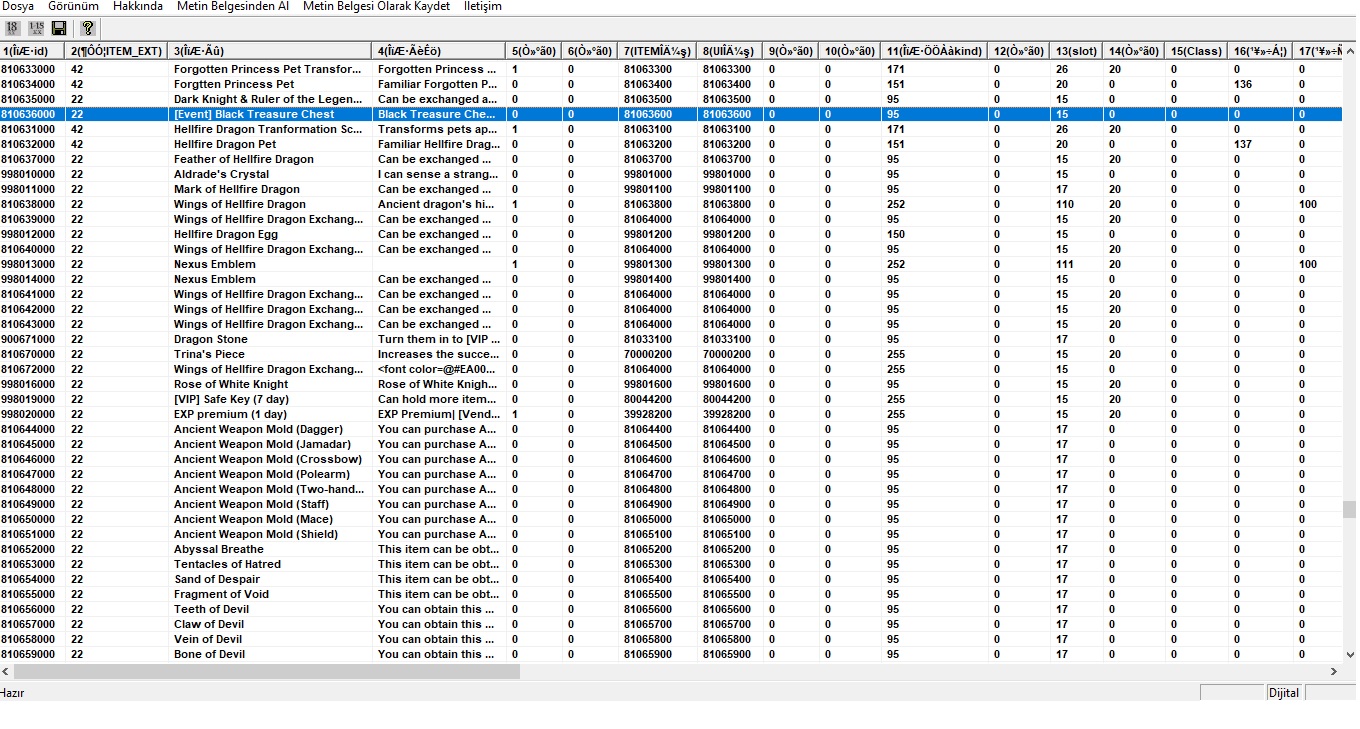
Task: Click '<font color=@#EA00...' description cell
Action: [x=437, y=369]
